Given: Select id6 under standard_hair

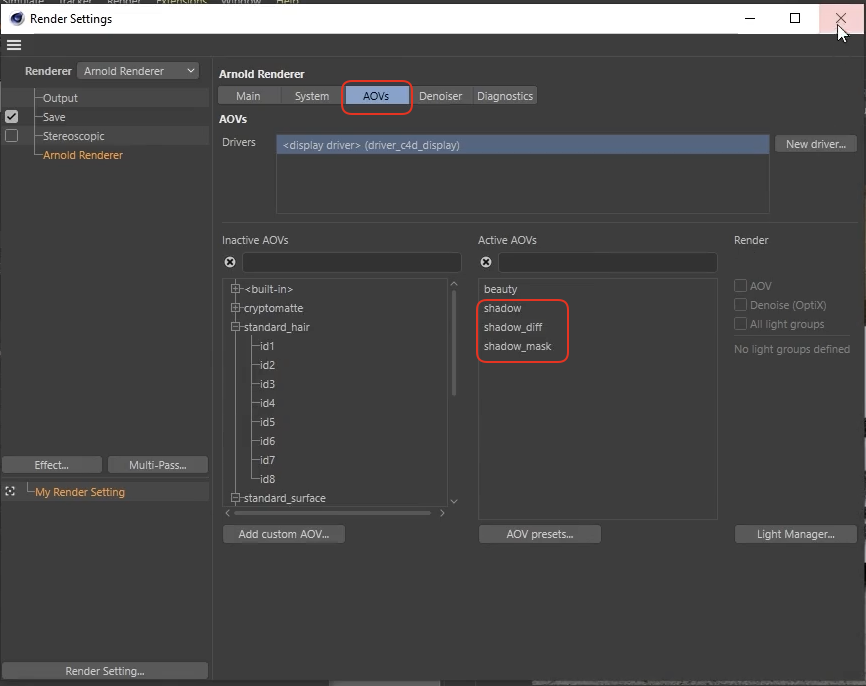Looking at the screenshot, I should click(267, 441).
